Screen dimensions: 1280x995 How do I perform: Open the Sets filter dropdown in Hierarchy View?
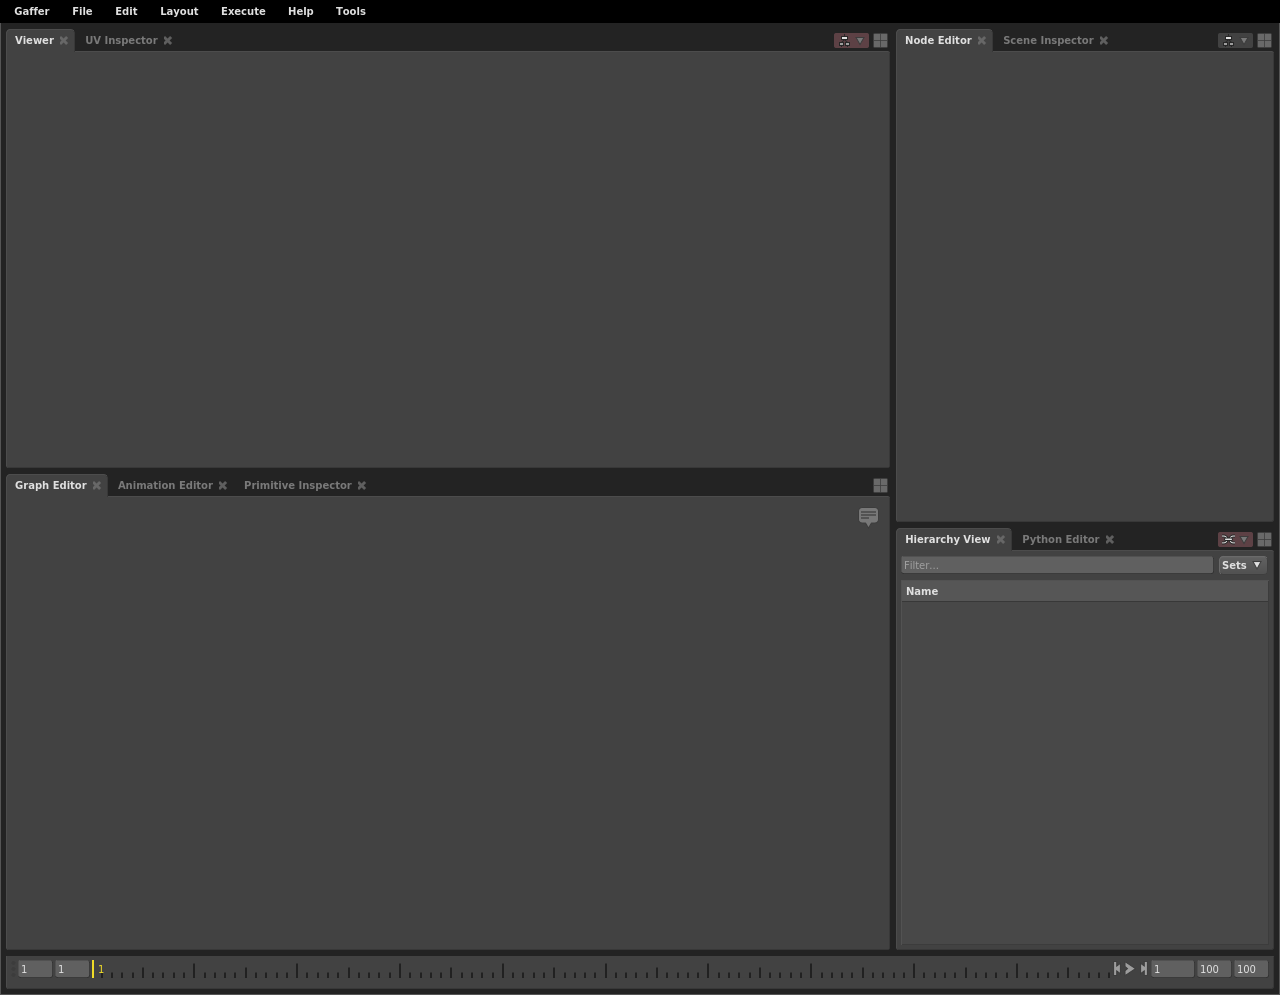click(1241, 565)
